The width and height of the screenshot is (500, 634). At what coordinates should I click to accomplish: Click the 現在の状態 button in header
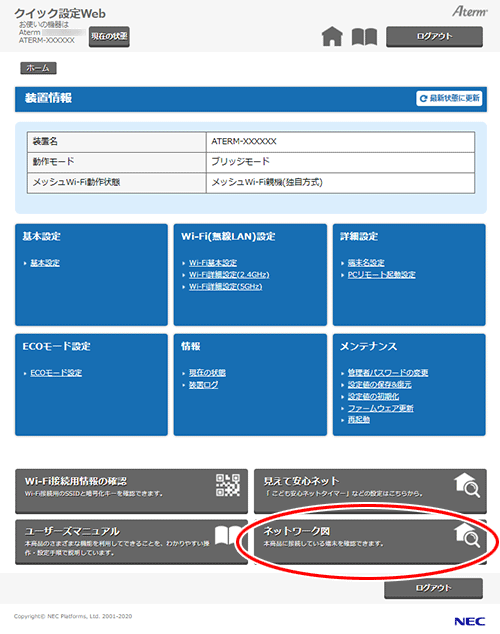point(109,37)
